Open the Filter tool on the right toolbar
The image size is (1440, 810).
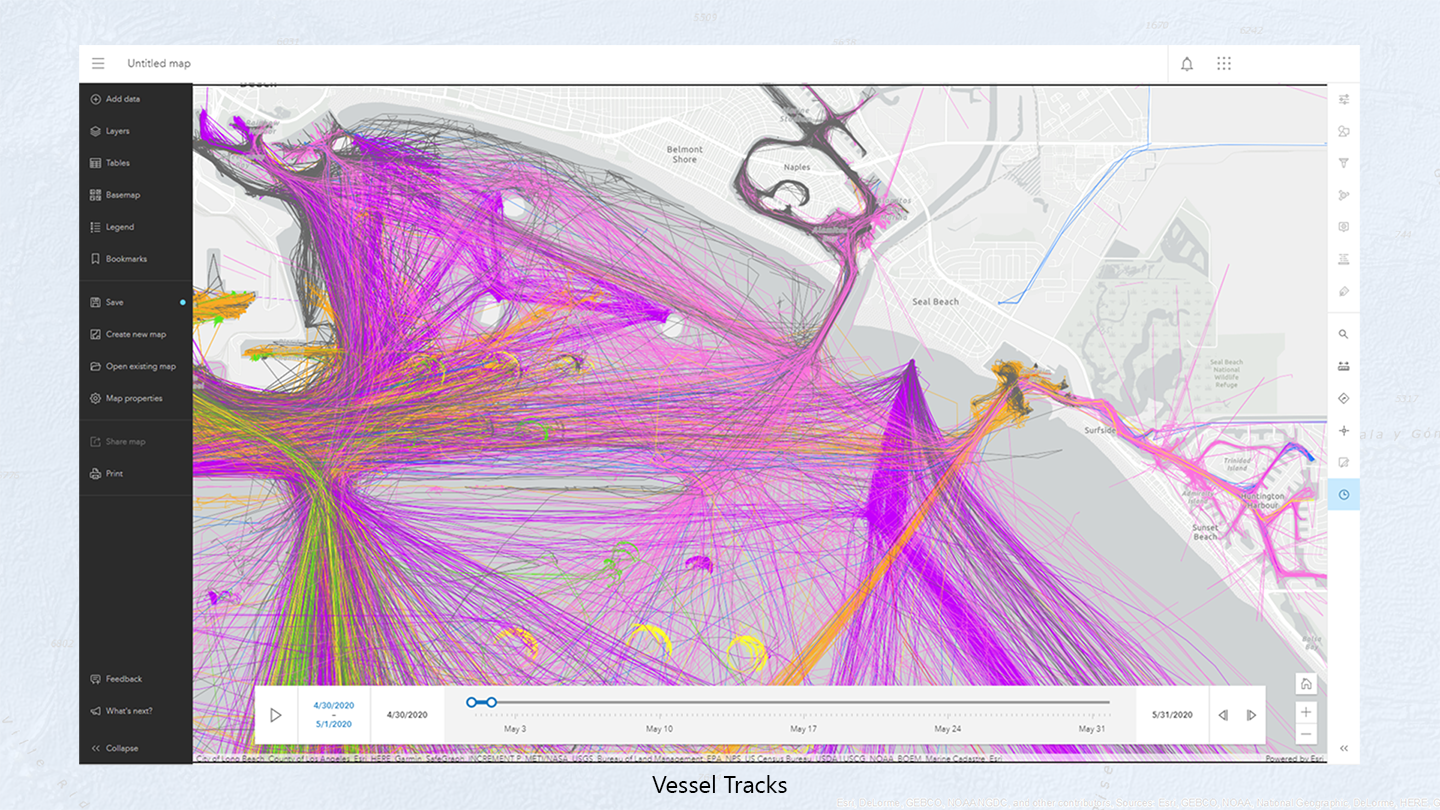[1343, 163]
